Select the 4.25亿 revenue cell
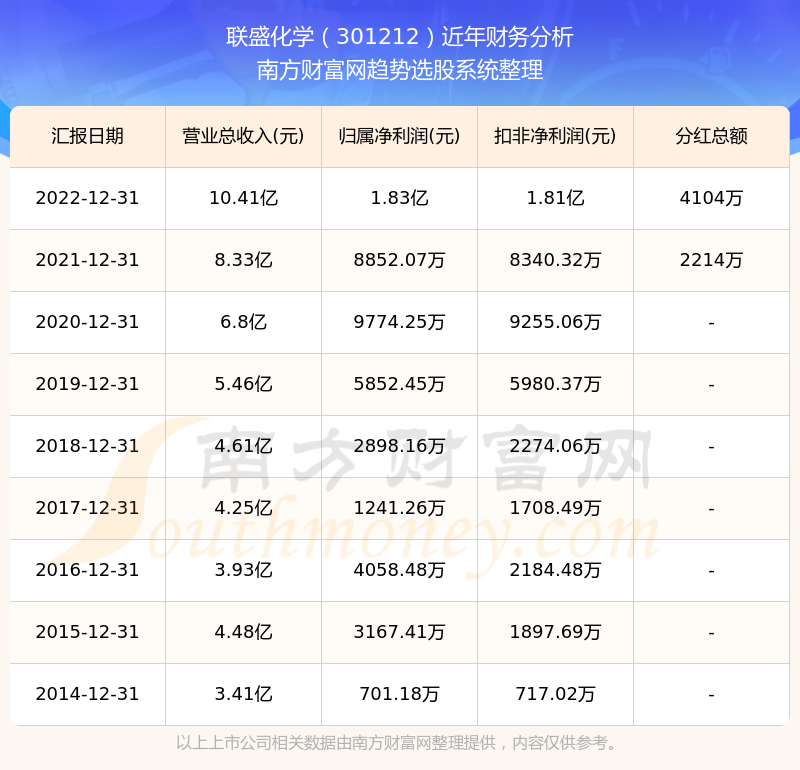 click(243, 508)
